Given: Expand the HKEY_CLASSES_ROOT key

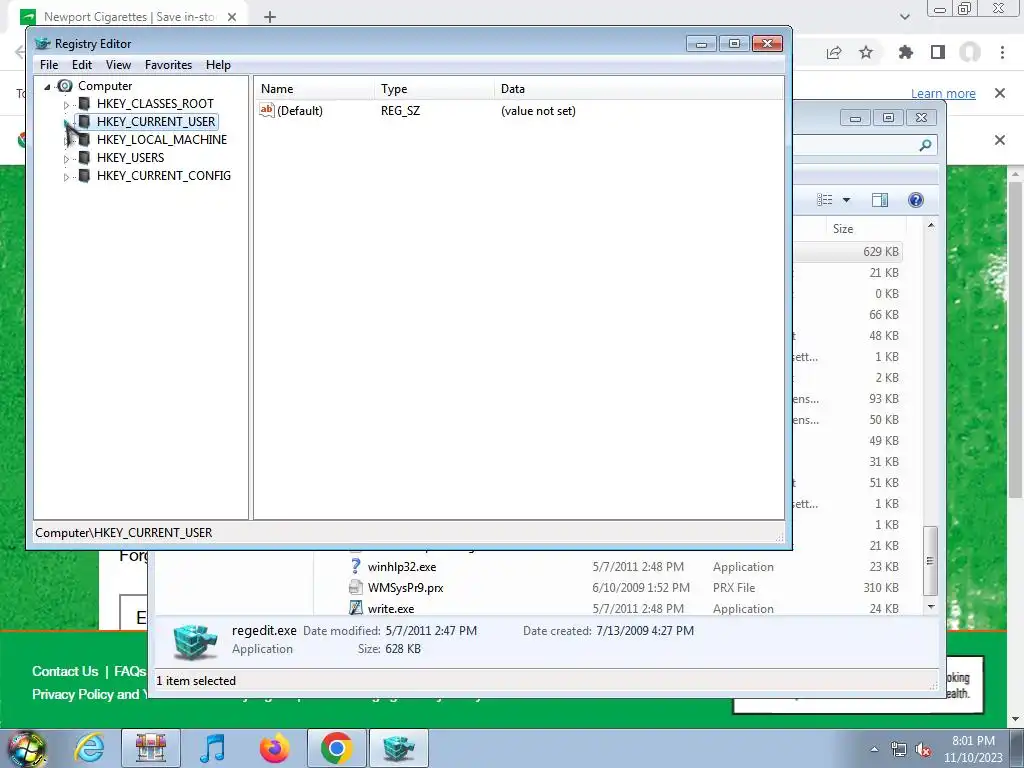Looking at the screenshot, I should tap(66, 104).
